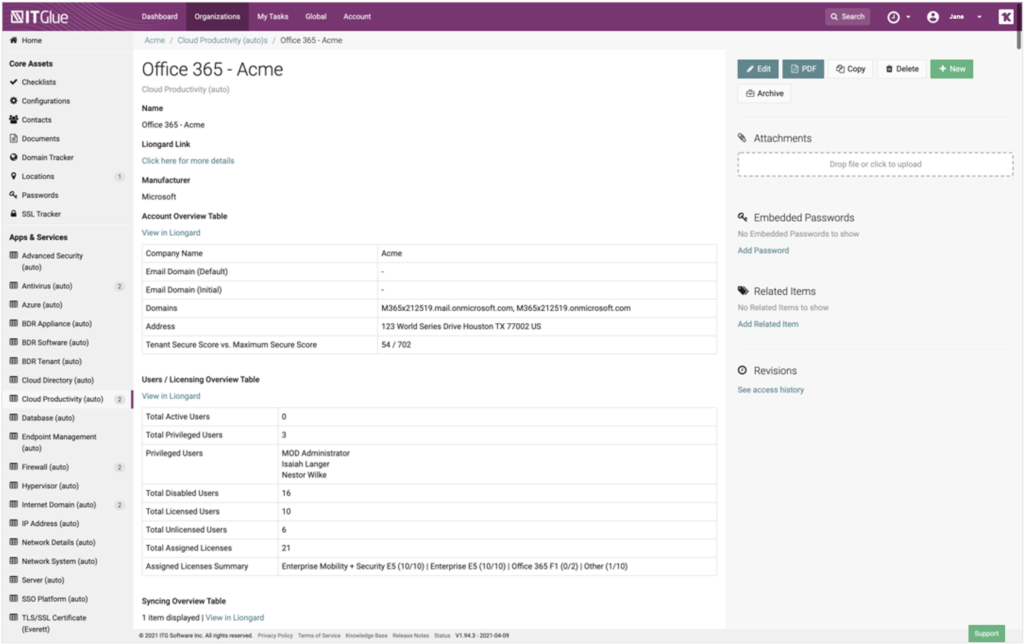Click the IT Glue logo
1024x644 pixels.
(39, 17)
